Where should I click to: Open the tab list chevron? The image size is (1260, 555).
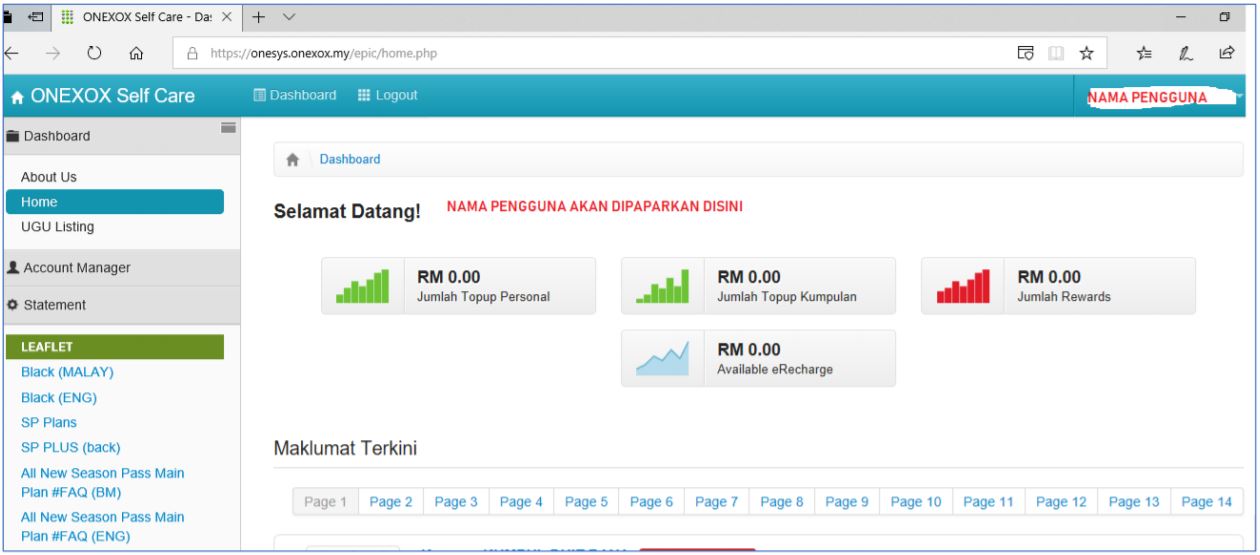[290, 18]
